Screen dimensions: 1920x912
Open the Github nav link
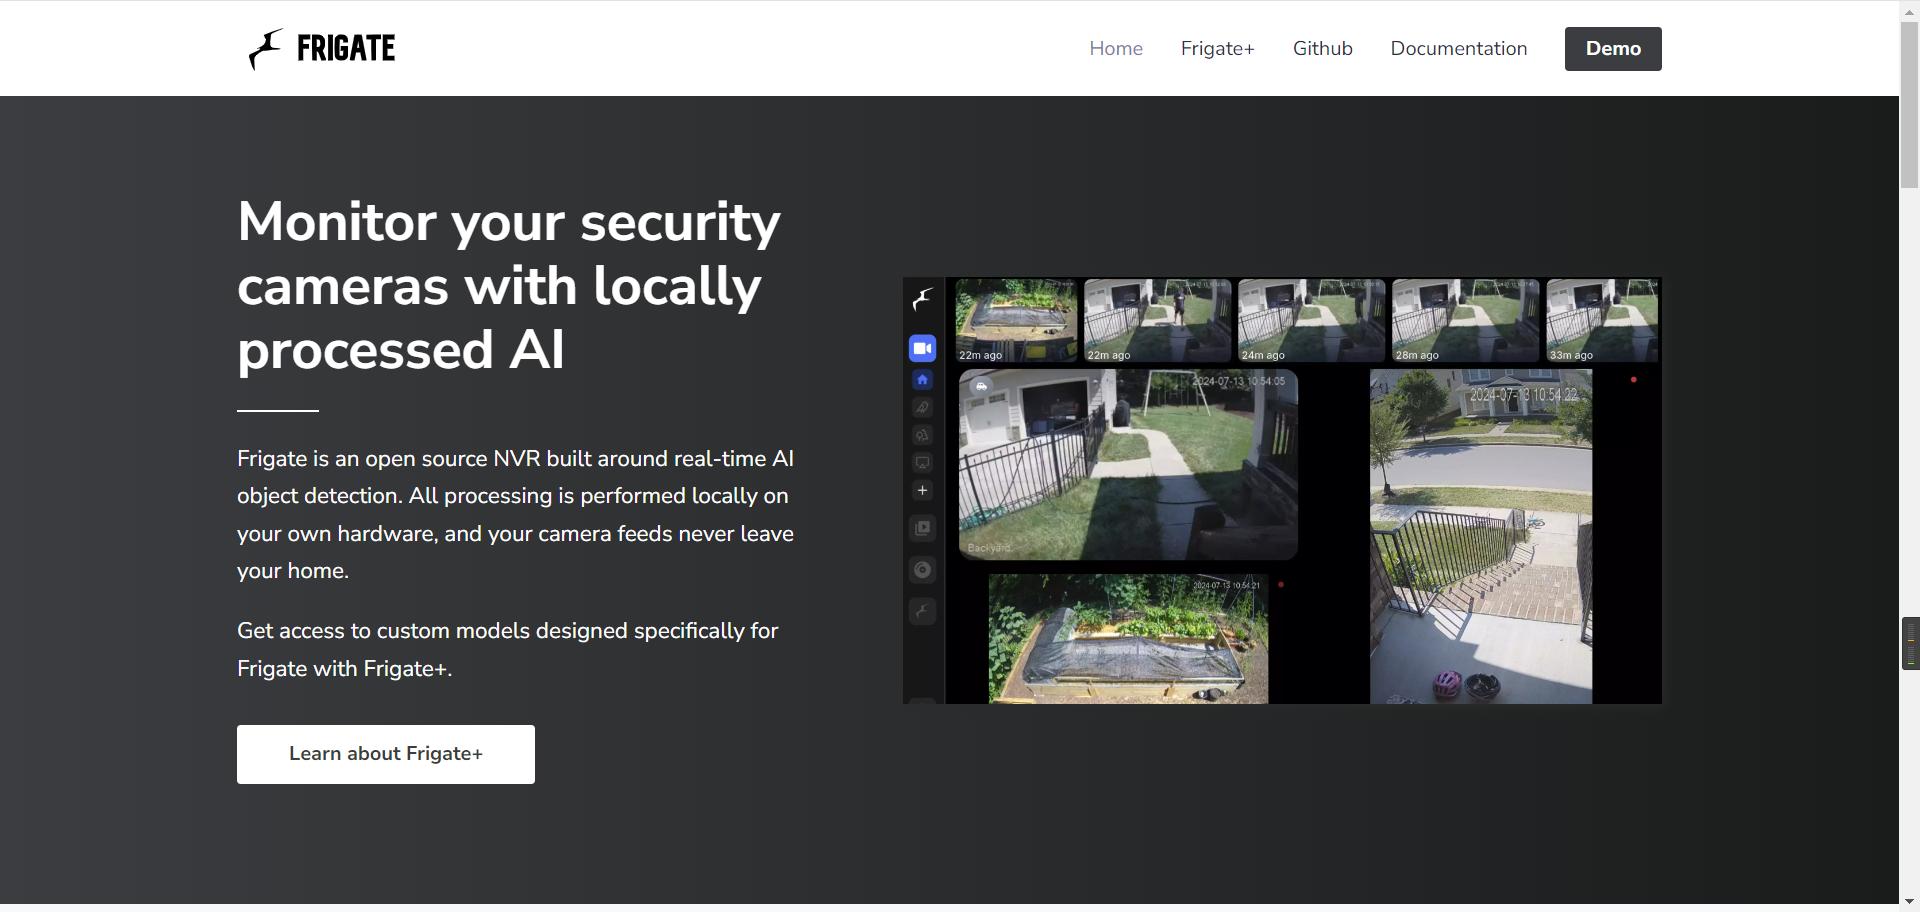click(1322, 48)
